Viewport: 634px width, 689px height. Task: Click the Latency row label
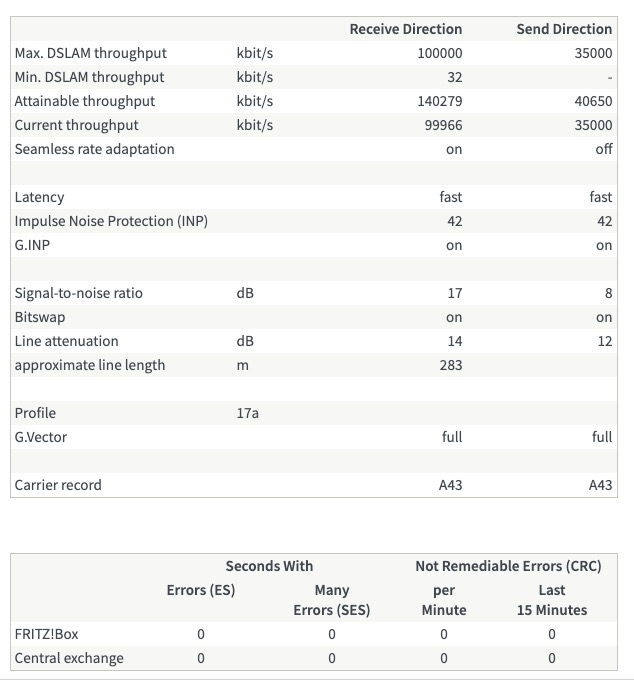[x=39, y=197]
